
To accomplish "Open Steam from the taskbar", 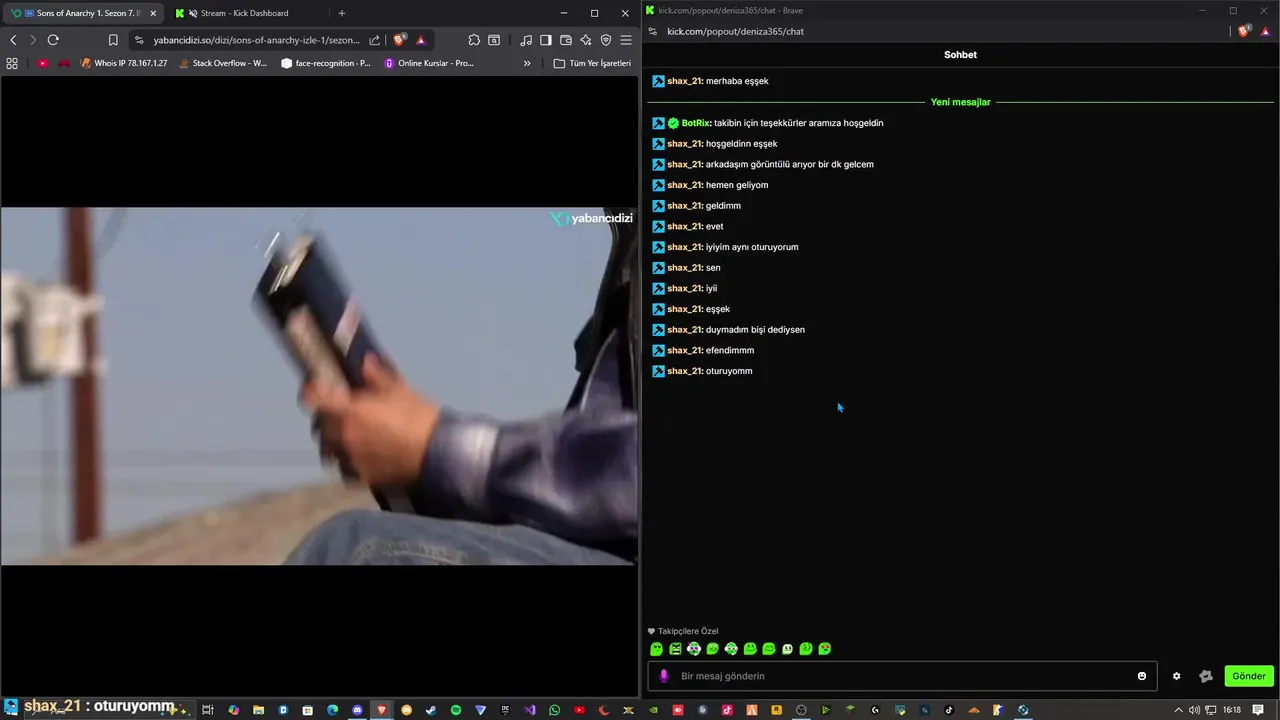I will click(431, 710).
